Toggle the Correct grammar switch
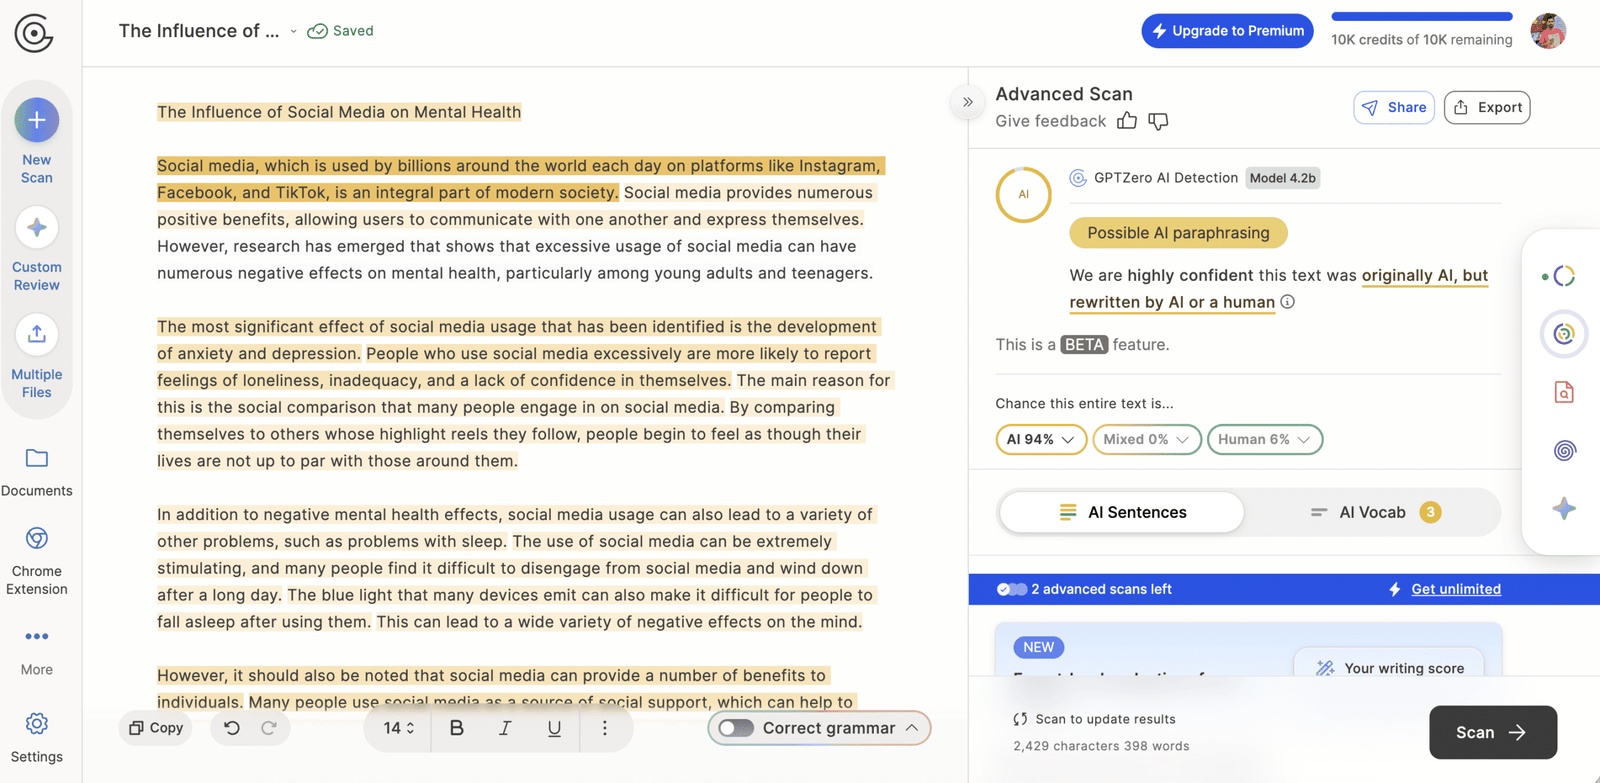The height and width of the screenshot is (783, 1600). click(736, 728)
